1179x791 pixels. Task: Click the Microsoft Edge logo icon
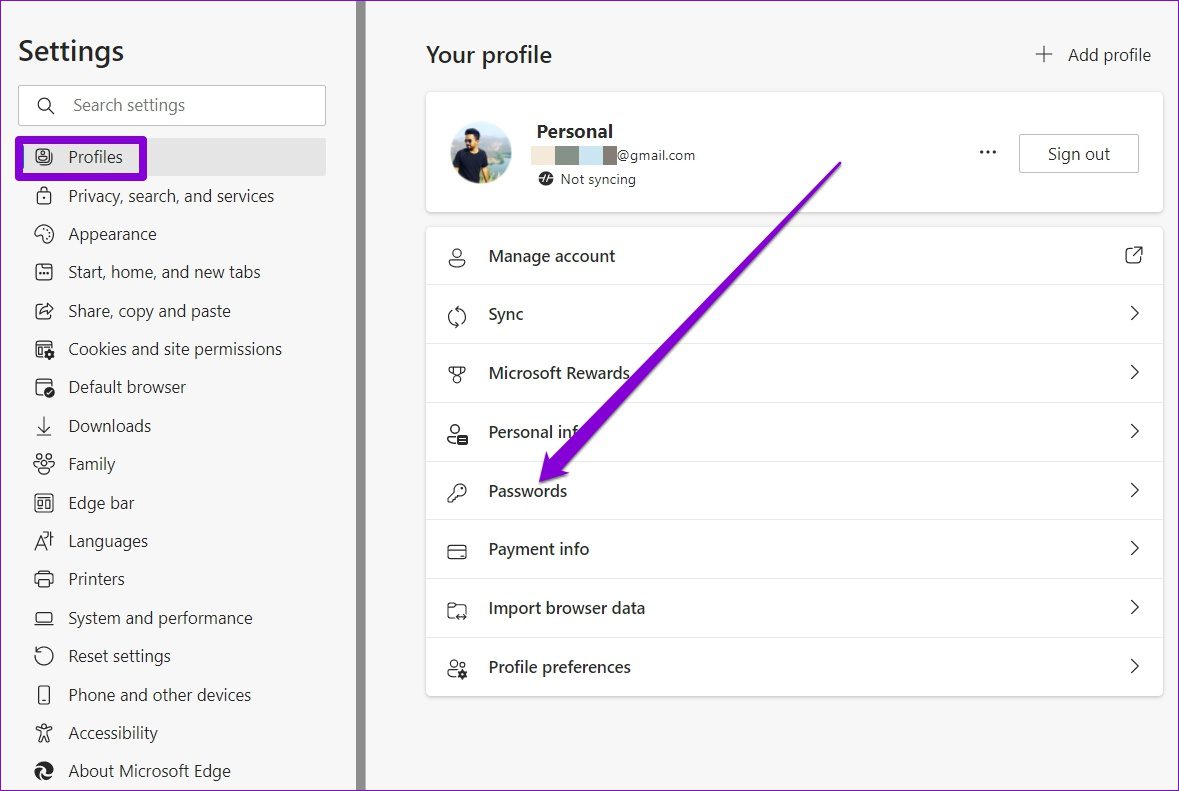coord(44,771)
